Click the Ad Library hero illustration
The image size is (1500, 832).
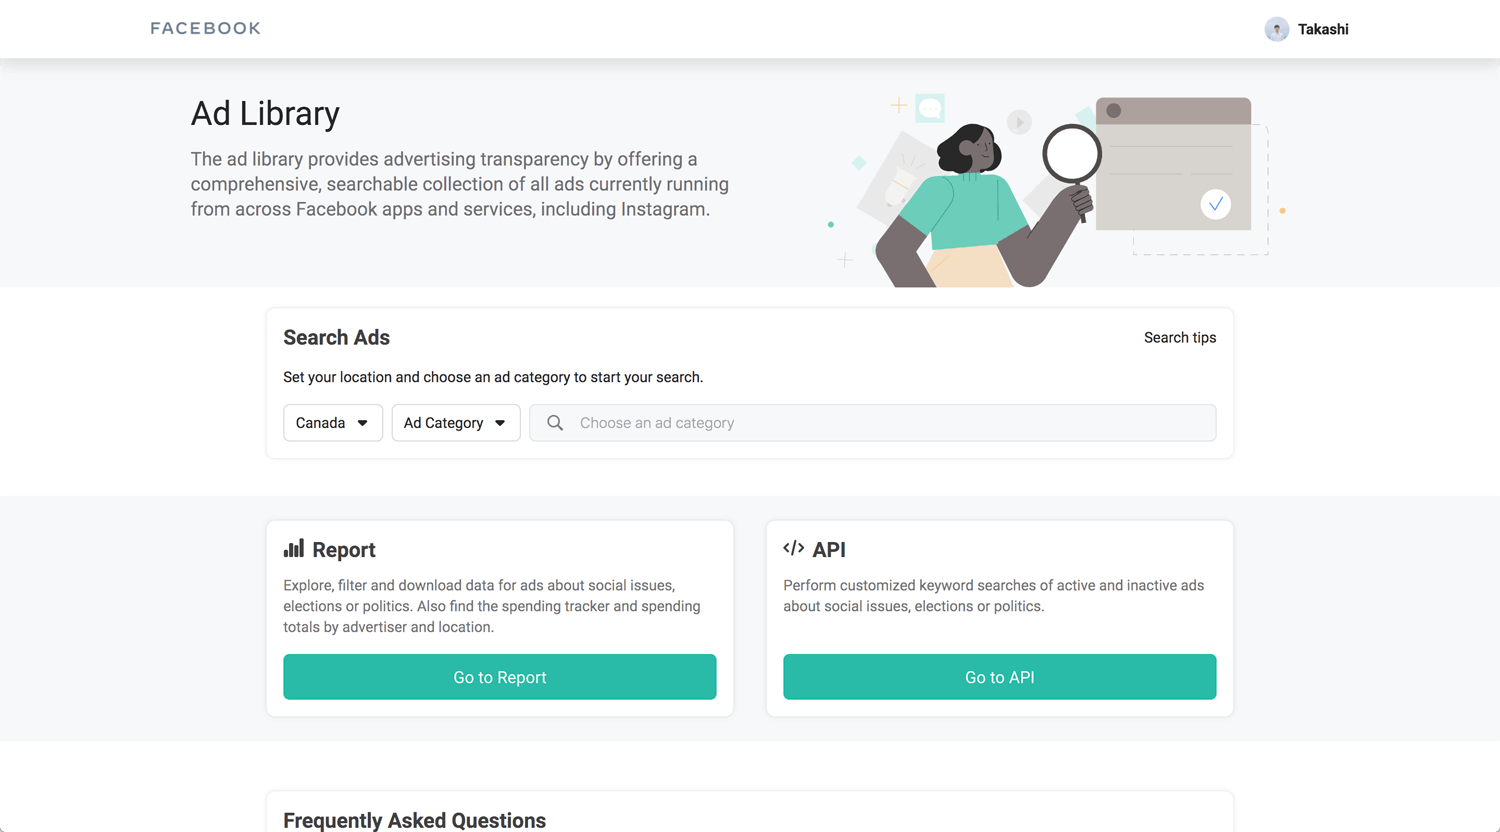tap(1055, 190)
